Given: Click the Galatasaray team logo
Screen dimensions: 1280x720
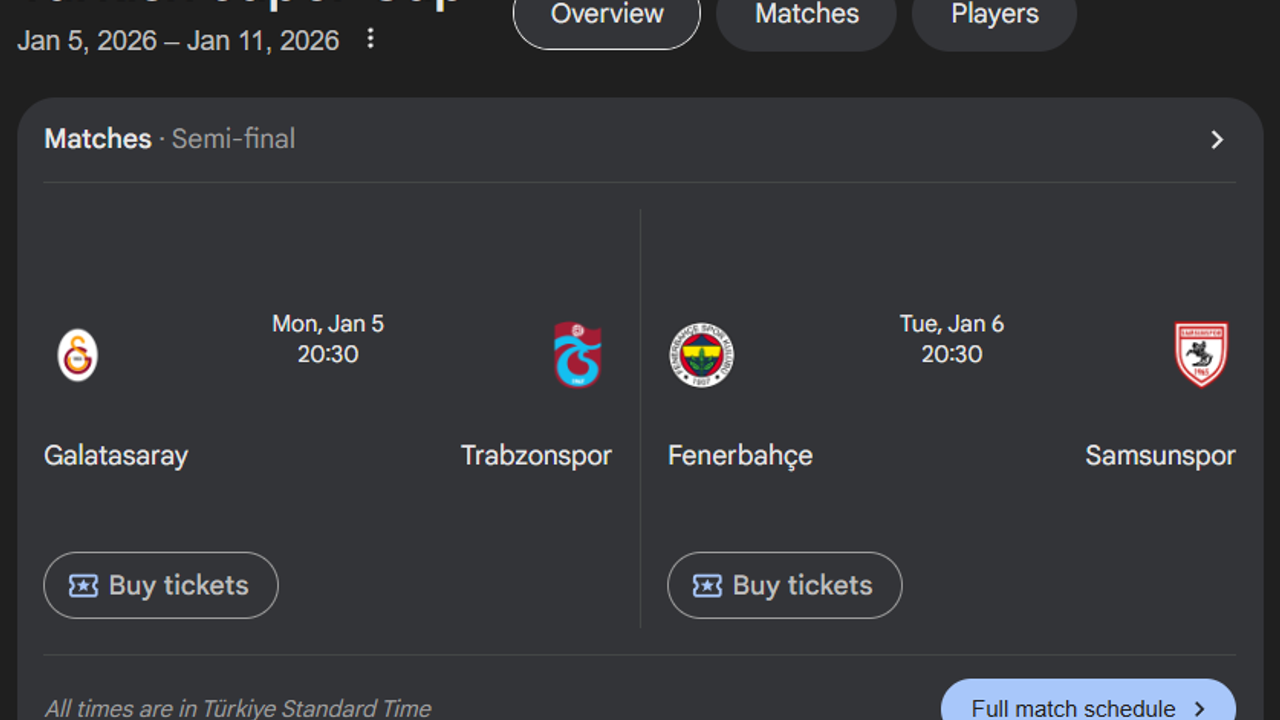Looking at the screenshot, I should coord(77,355).
